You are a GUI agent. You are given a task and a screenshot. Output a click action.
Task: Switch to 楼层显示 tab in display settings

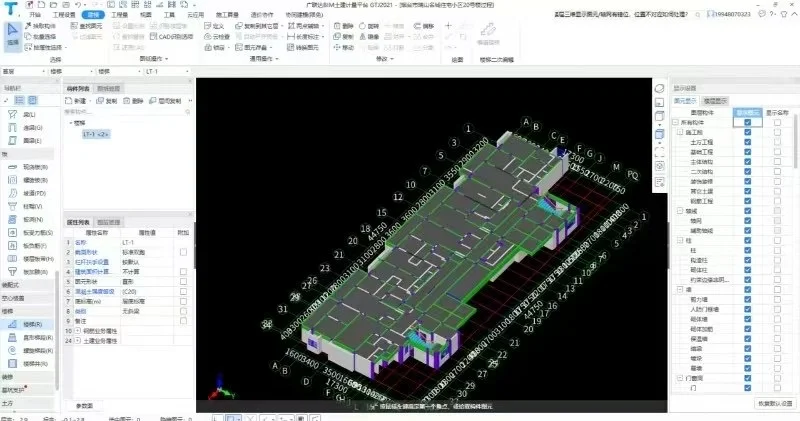point(715,101)
